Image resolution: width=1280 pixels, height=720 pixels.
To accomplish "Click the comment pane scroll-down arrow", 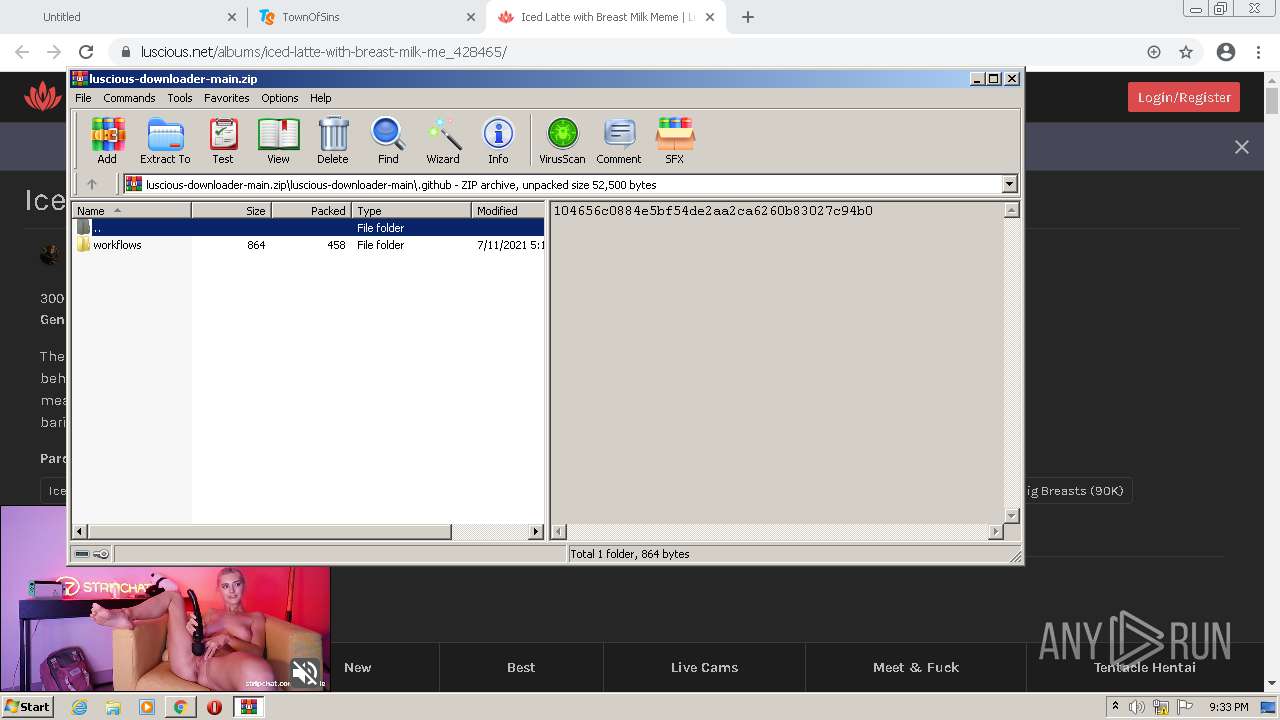I will [x=1011, y=516].
